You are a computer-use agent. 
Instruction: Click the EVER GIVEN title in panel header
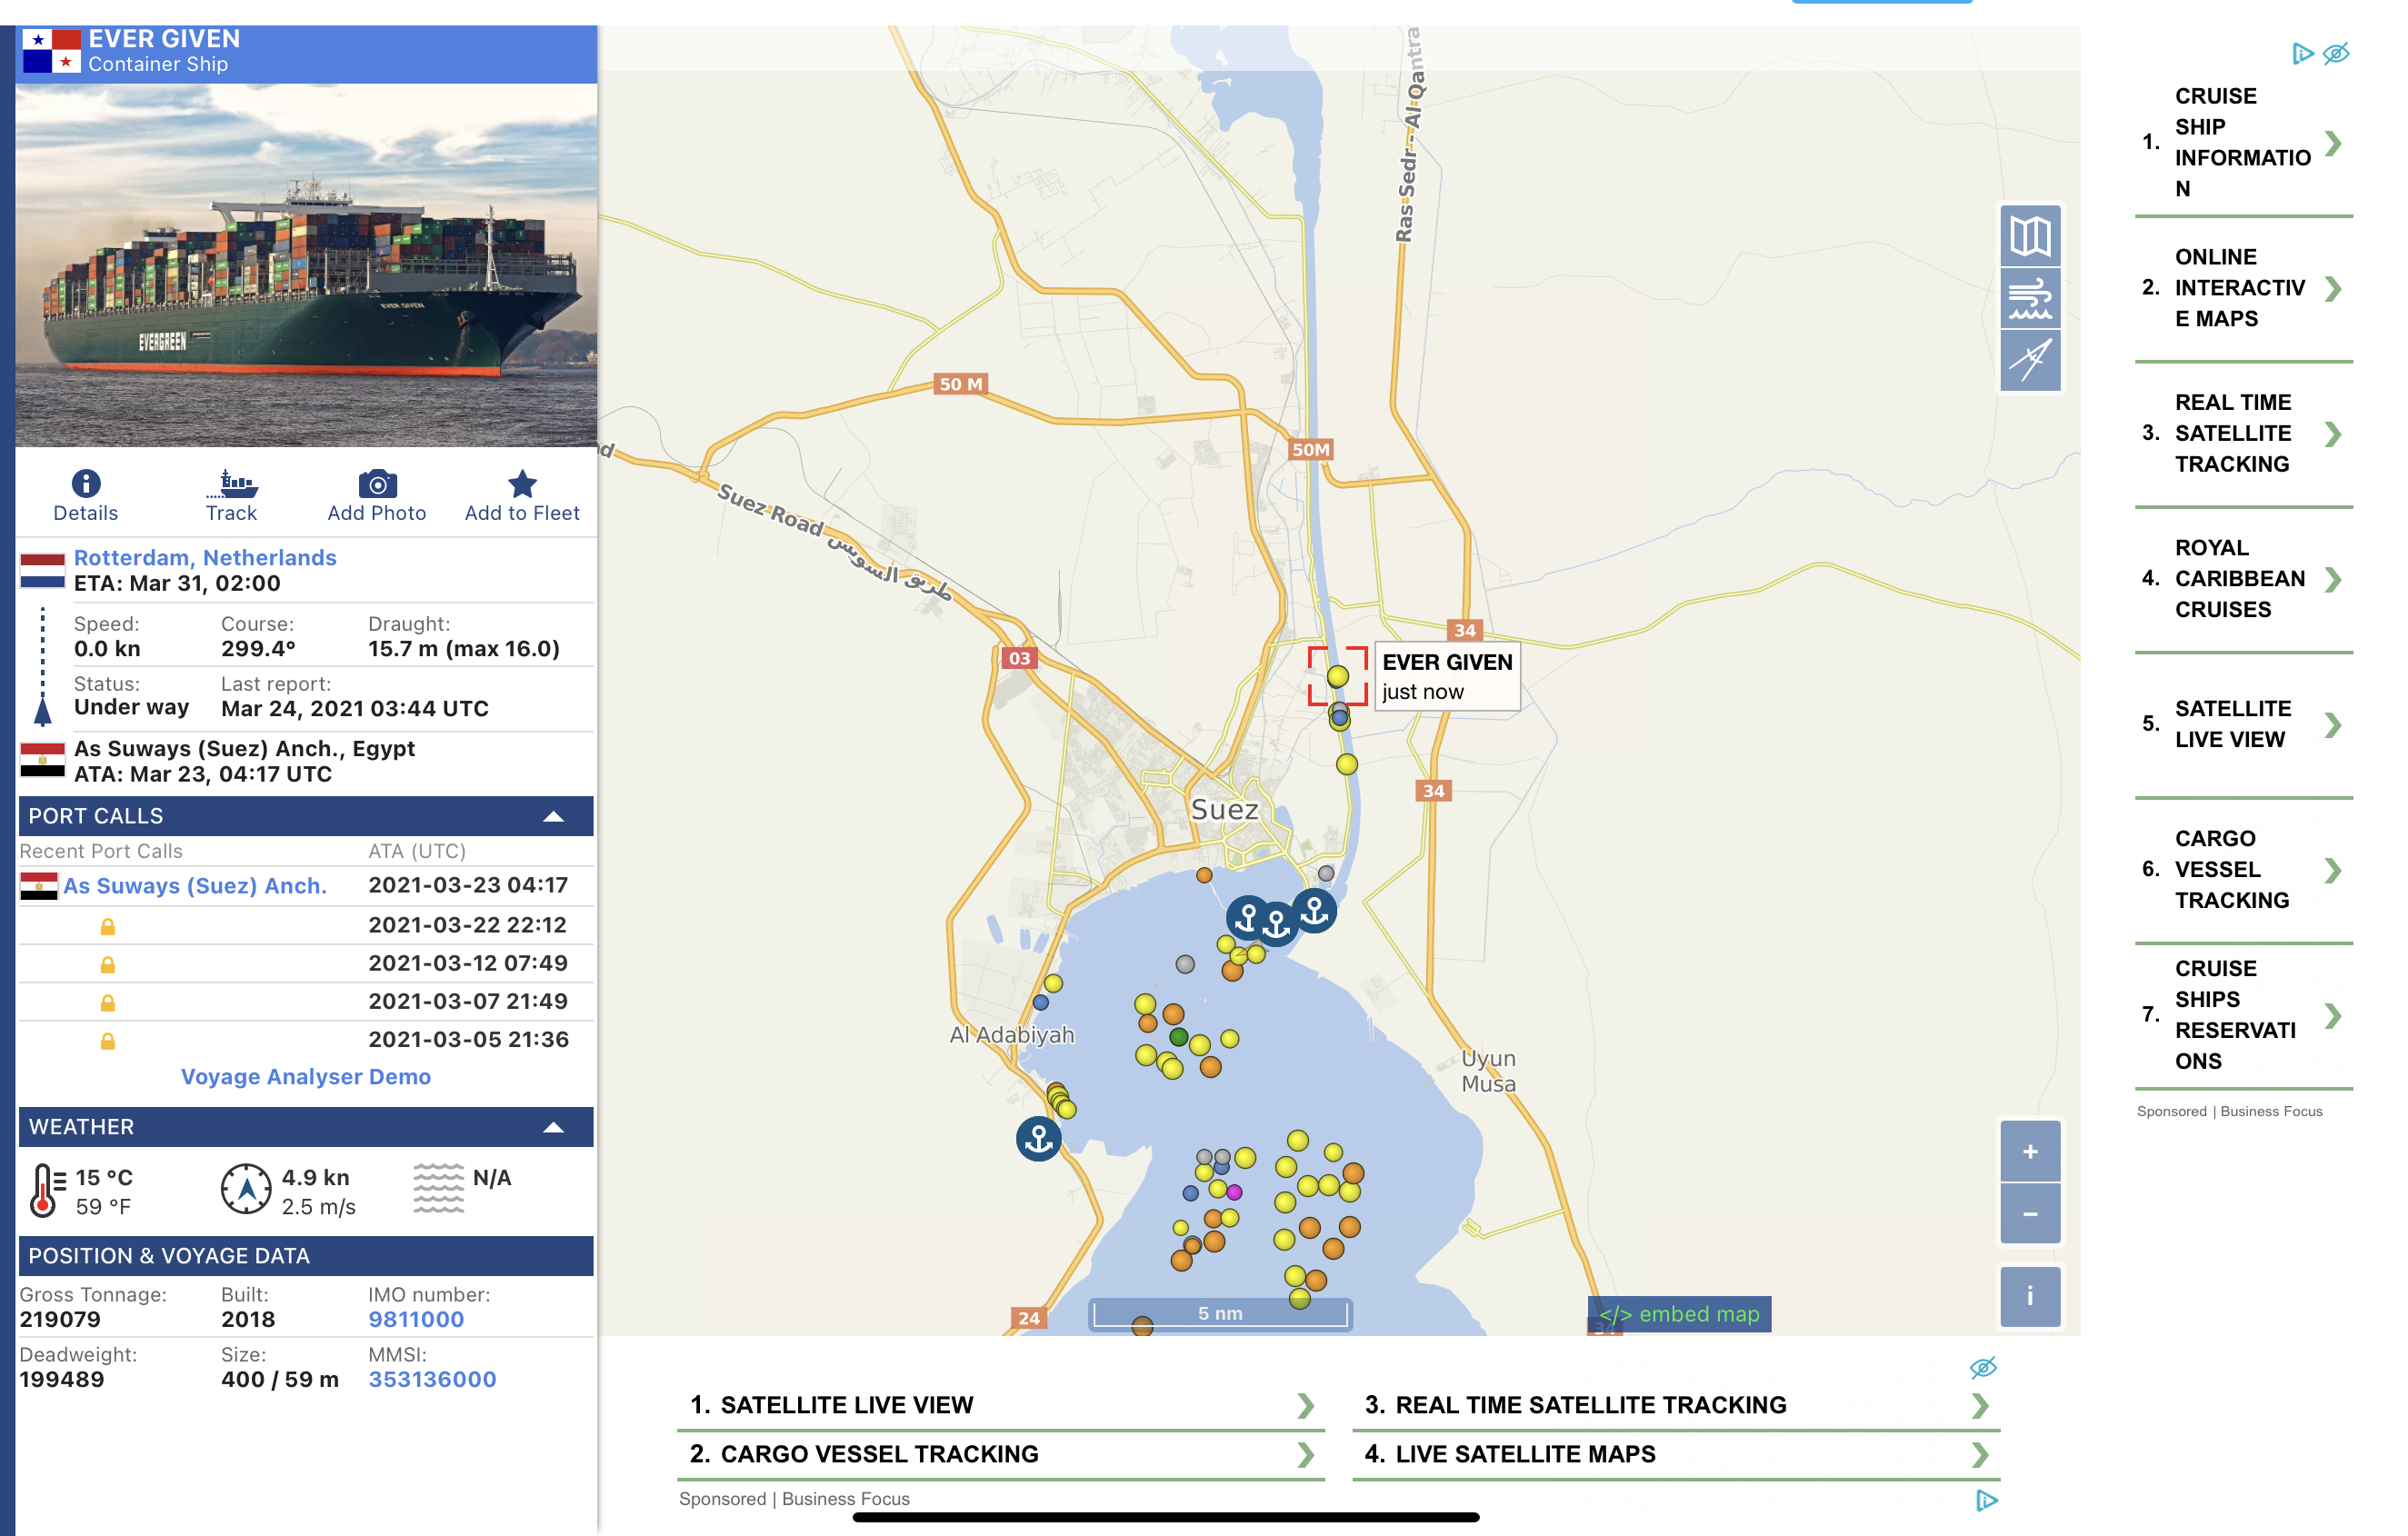click(164, 38)
